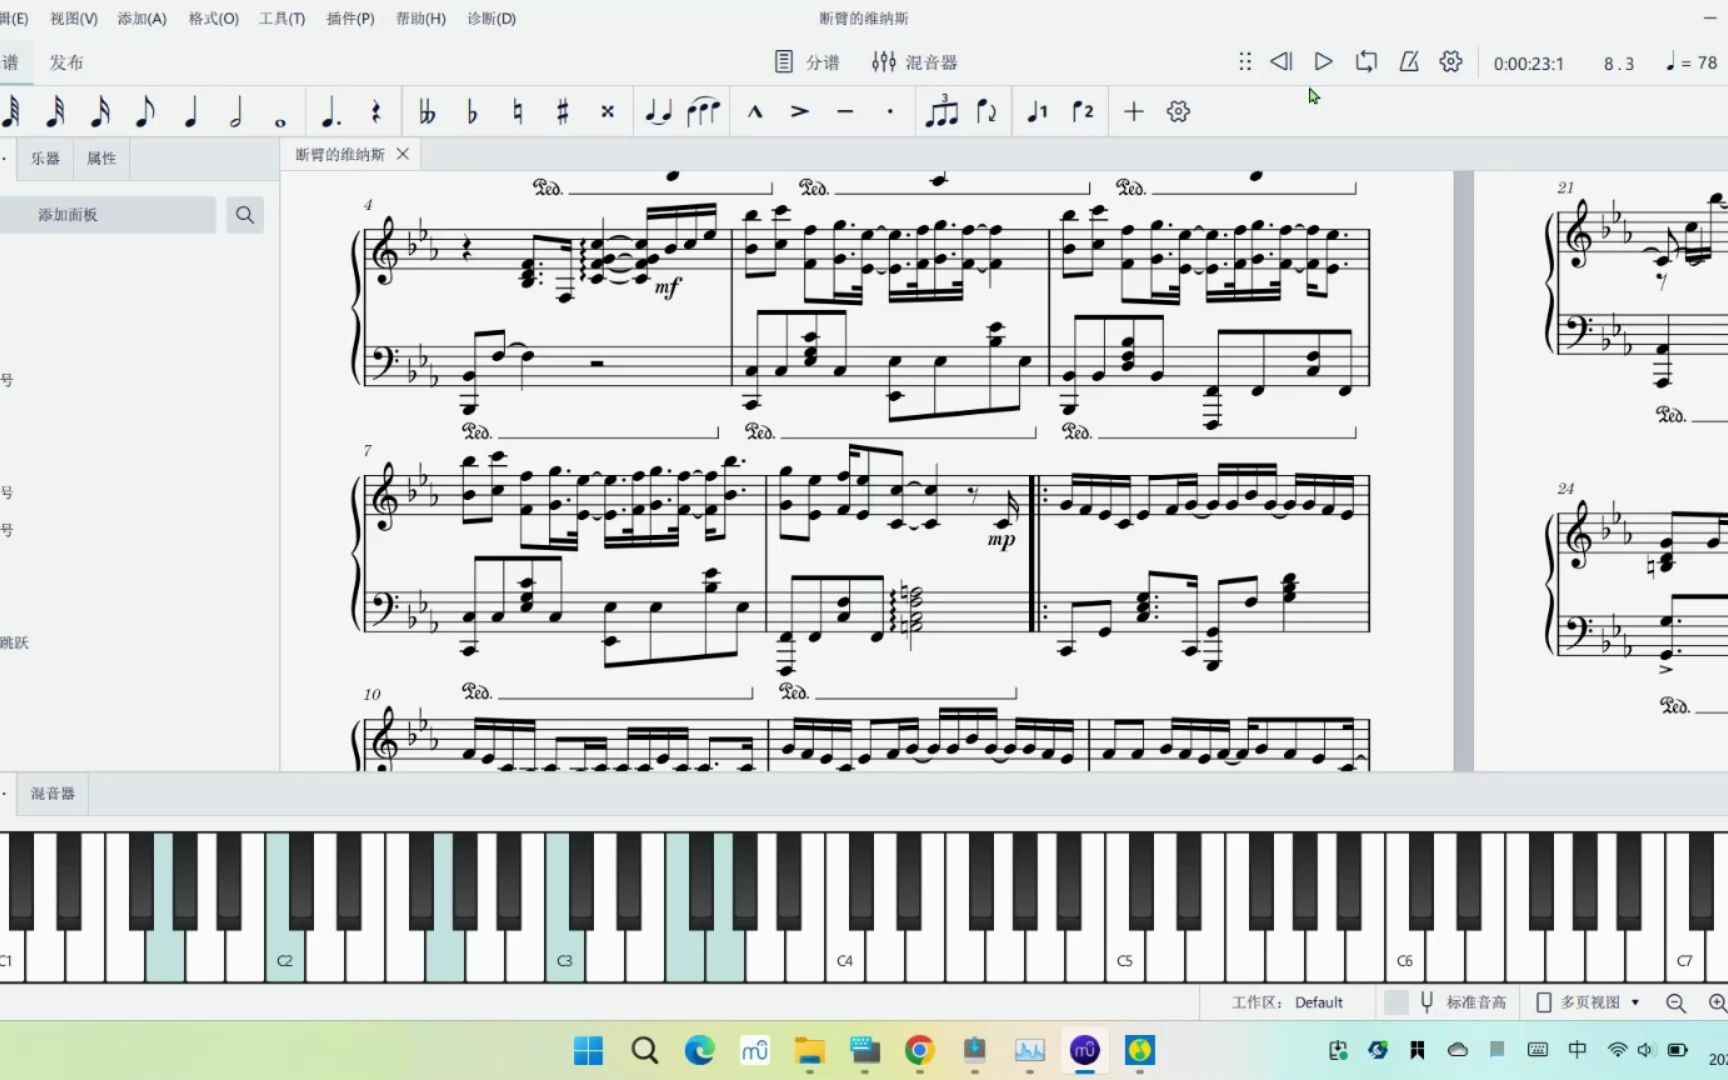Add accent articulation
Image resolution: width=1728 pixels, height=1080 pixels.
click(800, 111)
